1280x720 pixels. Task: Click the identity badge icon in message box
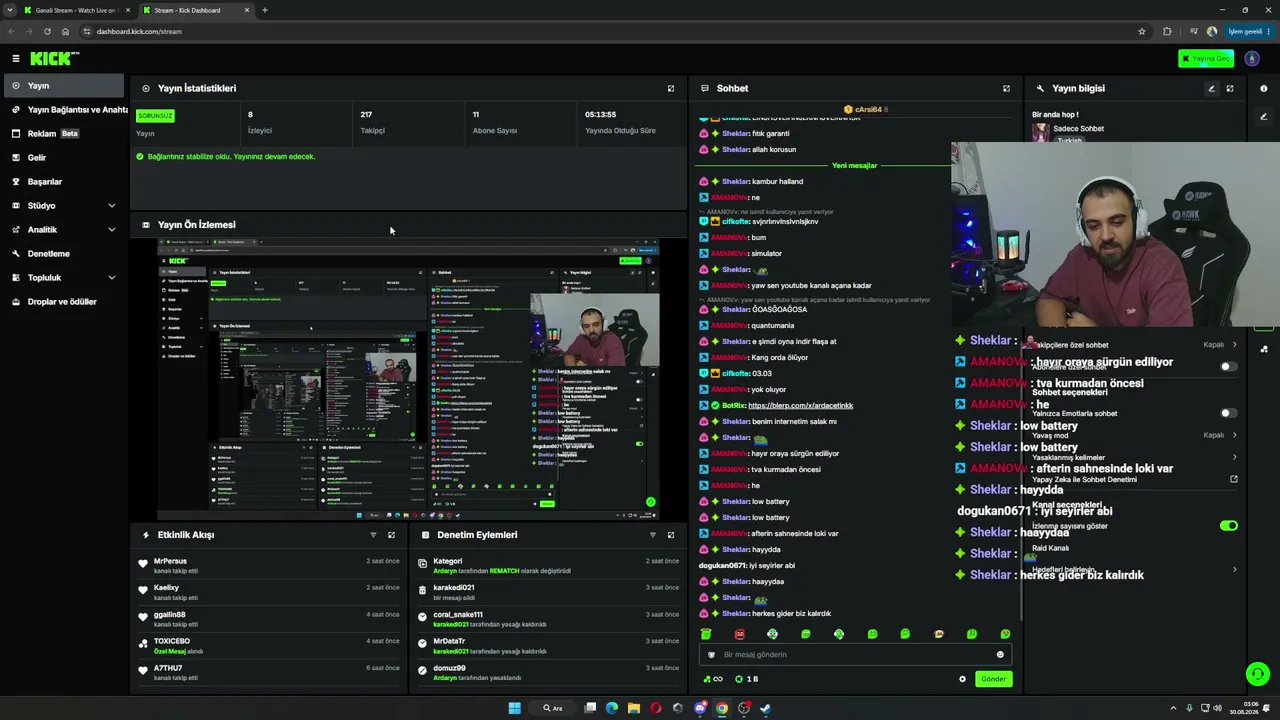[712, 655]
